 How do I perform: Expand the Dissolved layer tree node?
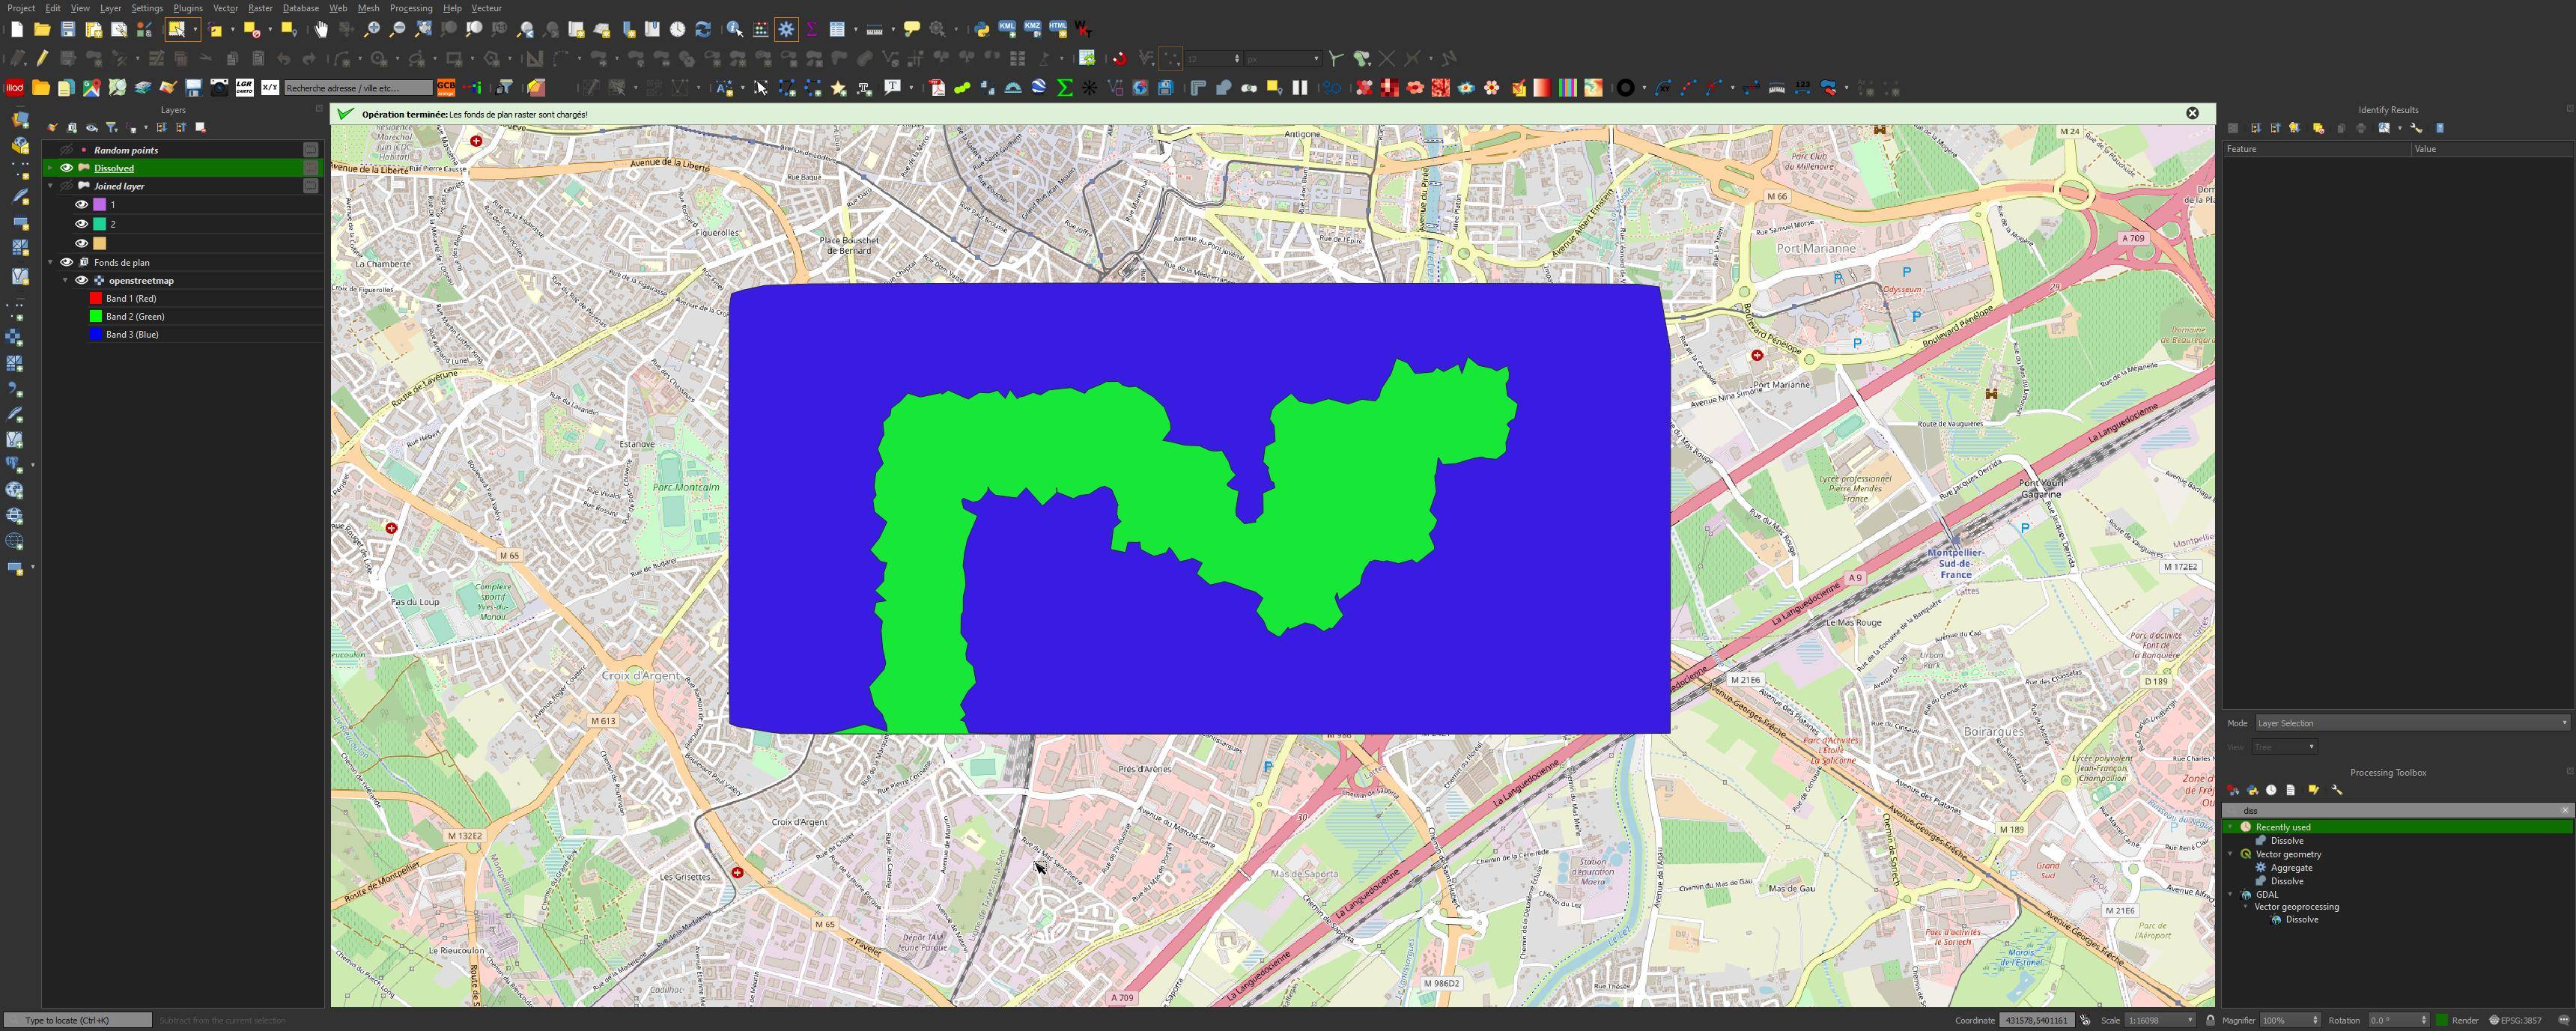51,168
